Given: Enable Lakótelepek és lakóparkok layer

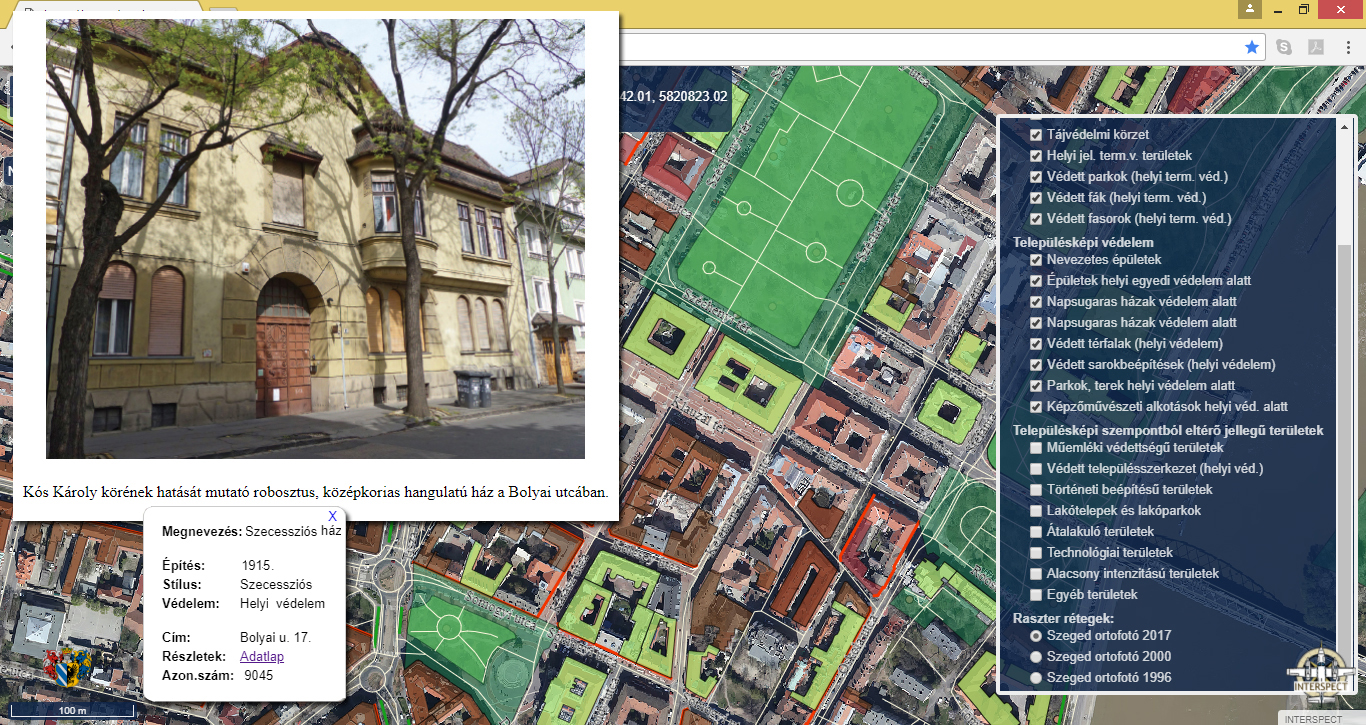Looking at the screenshot, I should [1037, 511].
